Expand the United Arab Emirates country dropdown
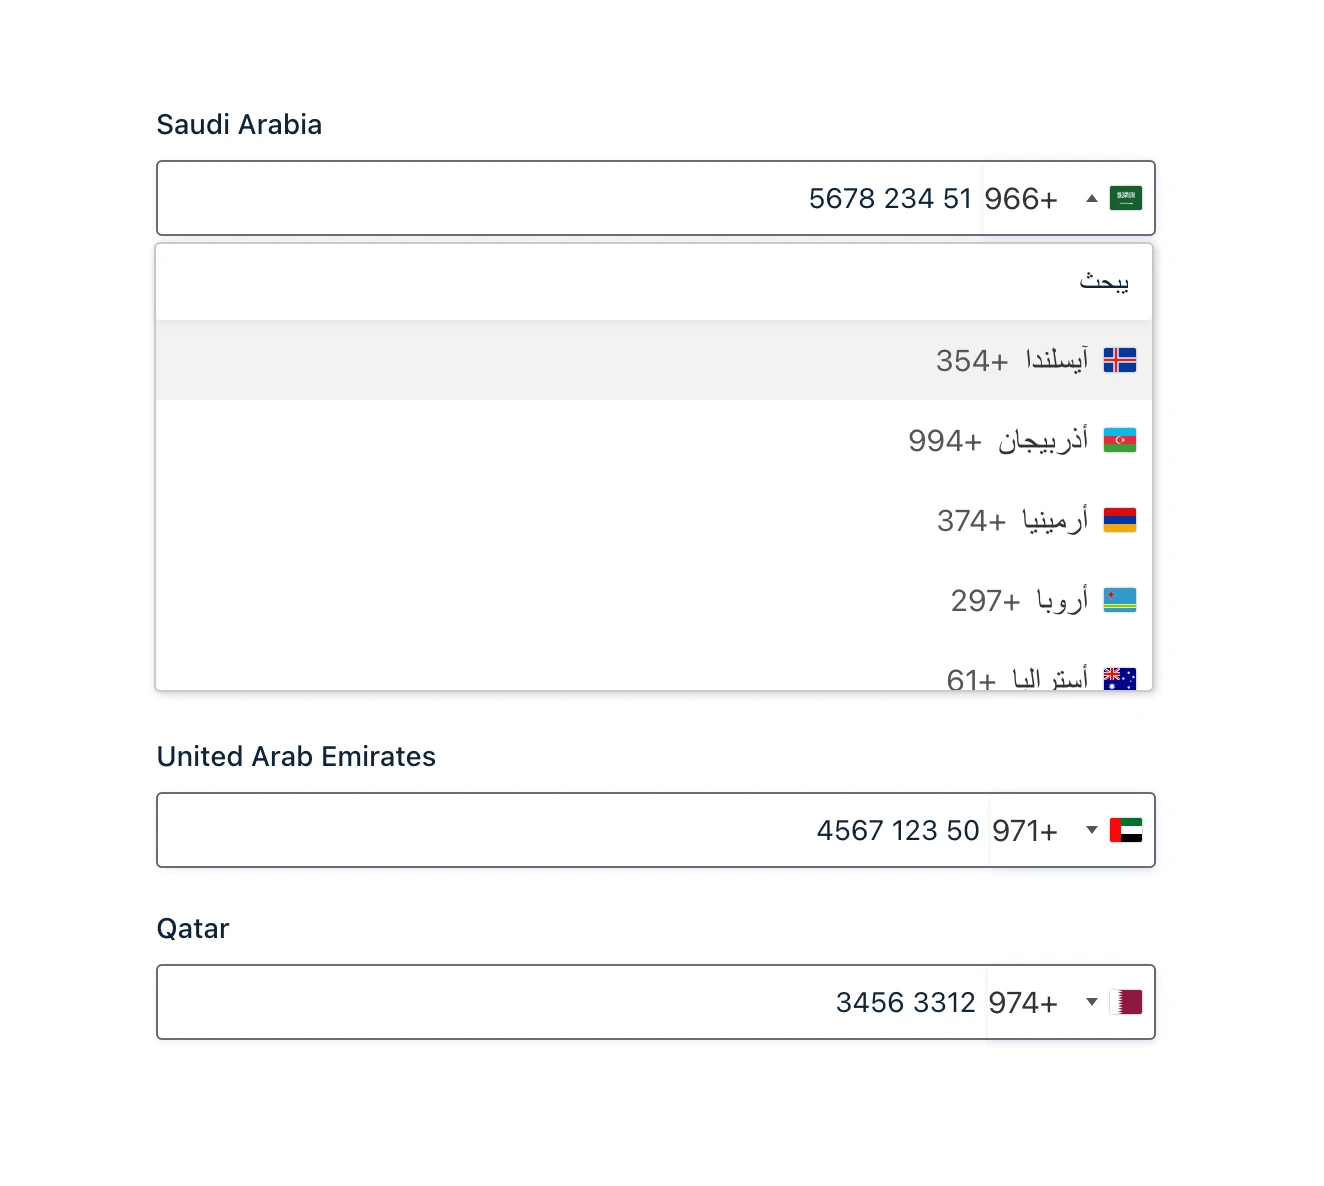Viewport: 1324px width, 1186px height. [x=1092, y=830]
